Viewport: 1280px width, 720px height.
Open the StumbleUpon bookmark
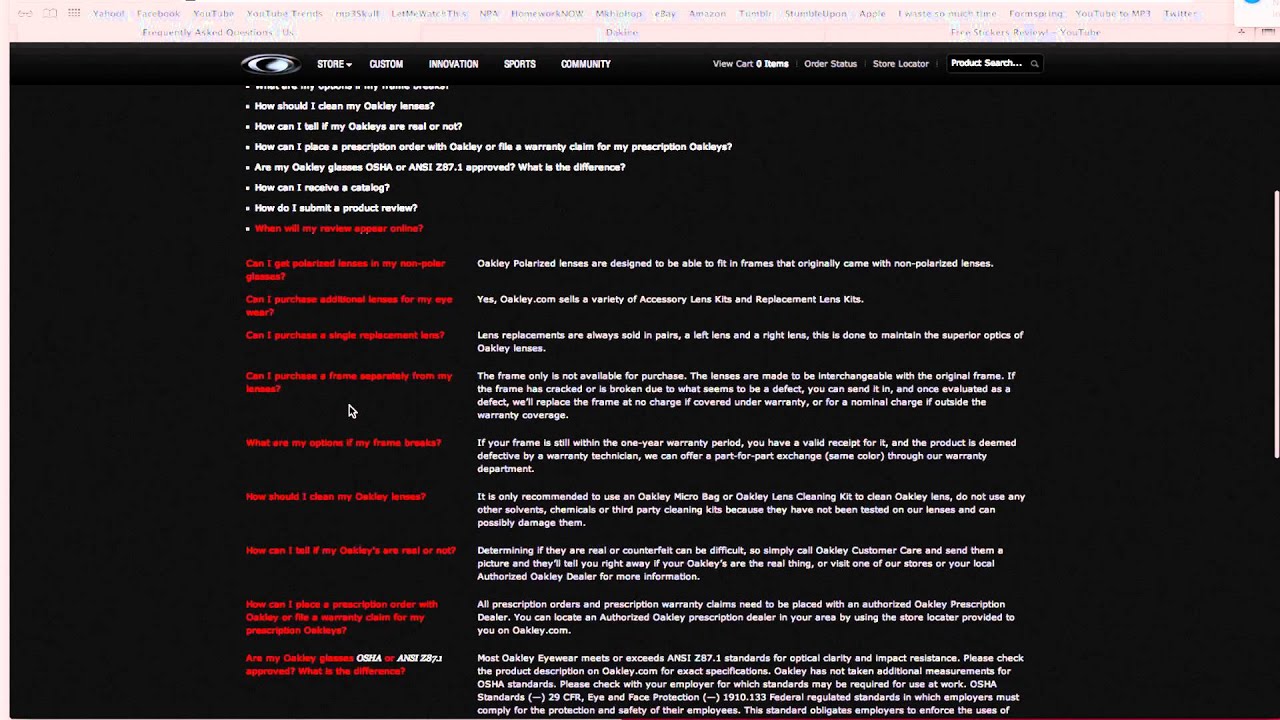point(815,14)
